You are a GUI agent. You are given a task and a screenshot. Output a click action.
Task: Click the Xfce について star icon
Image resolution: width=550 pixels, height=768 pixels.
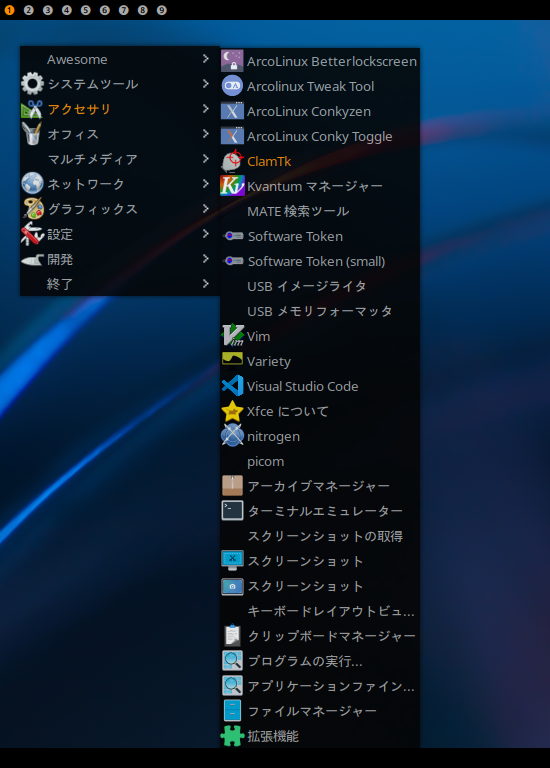pos(232,411)
